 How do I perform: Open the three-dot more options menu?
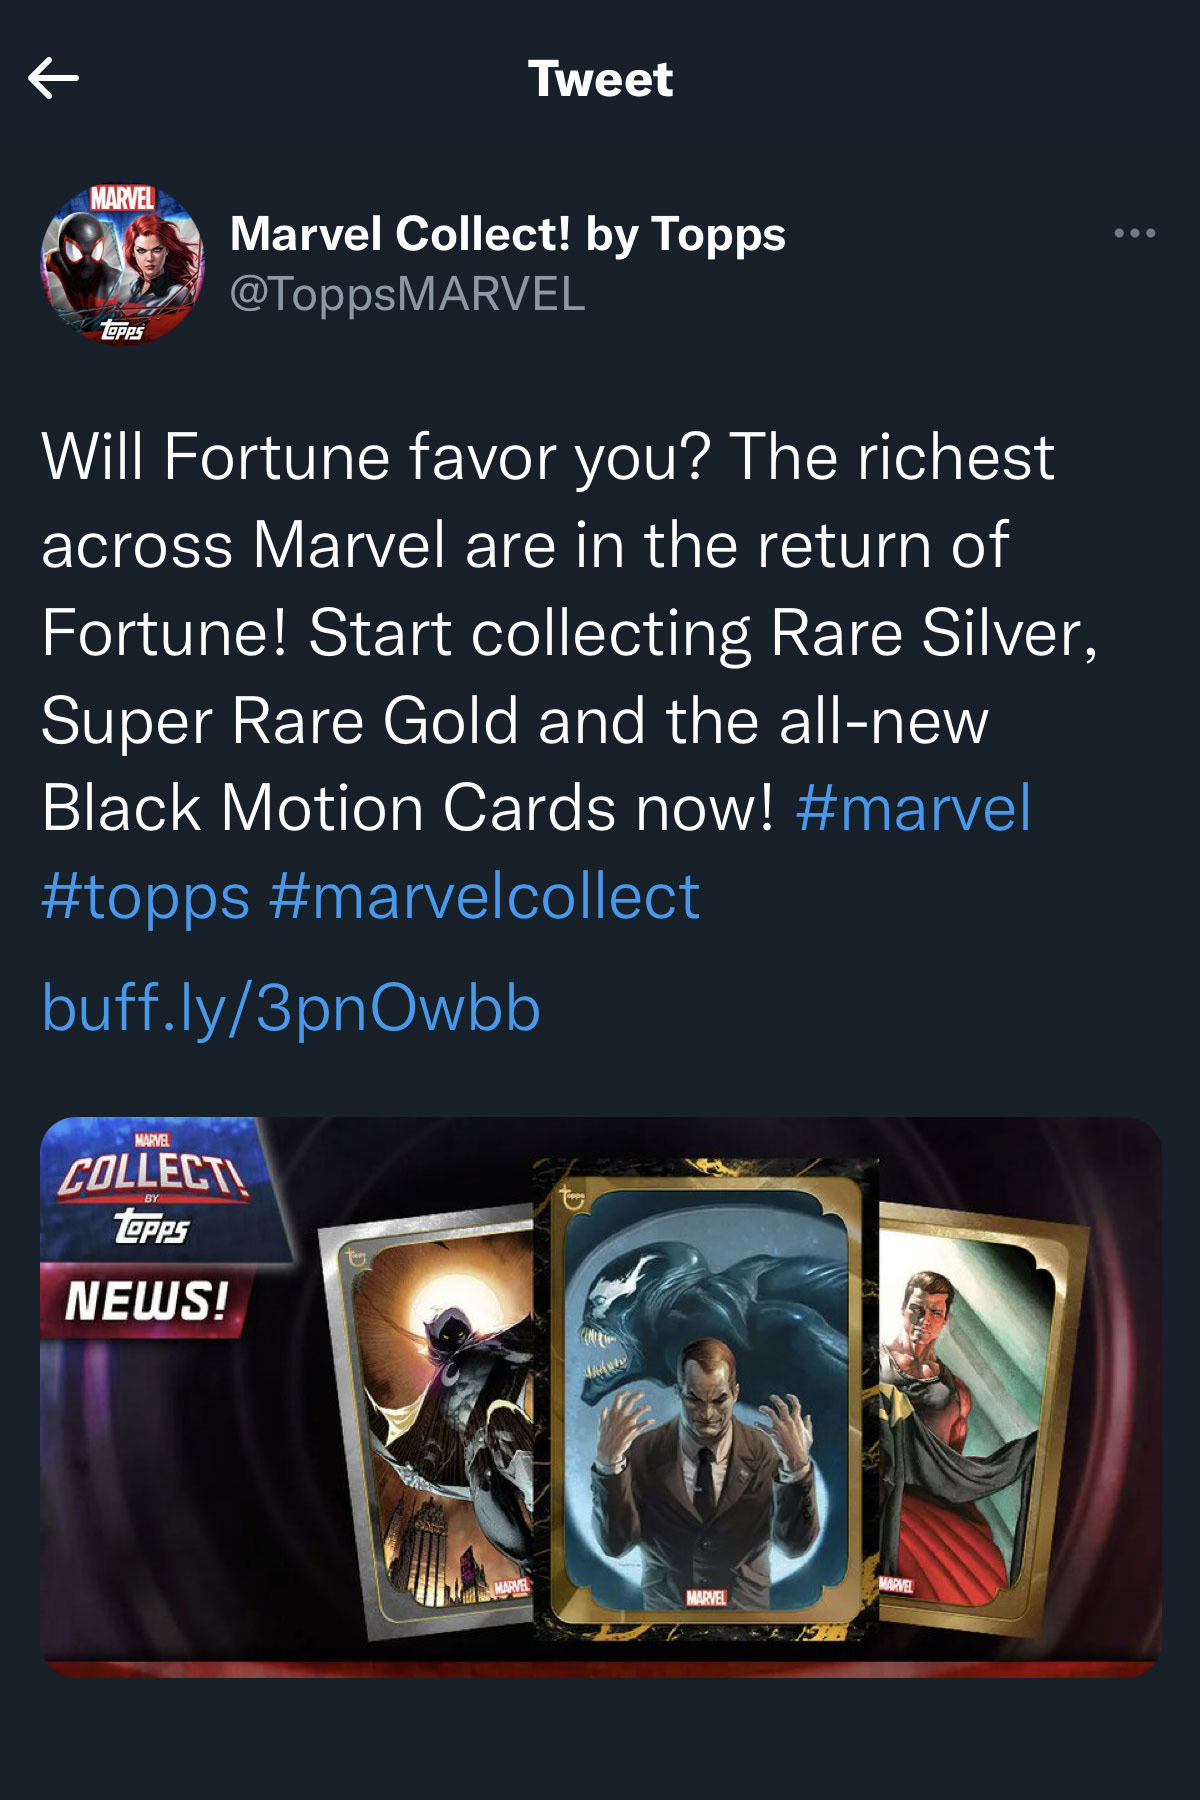point(1134,234)
